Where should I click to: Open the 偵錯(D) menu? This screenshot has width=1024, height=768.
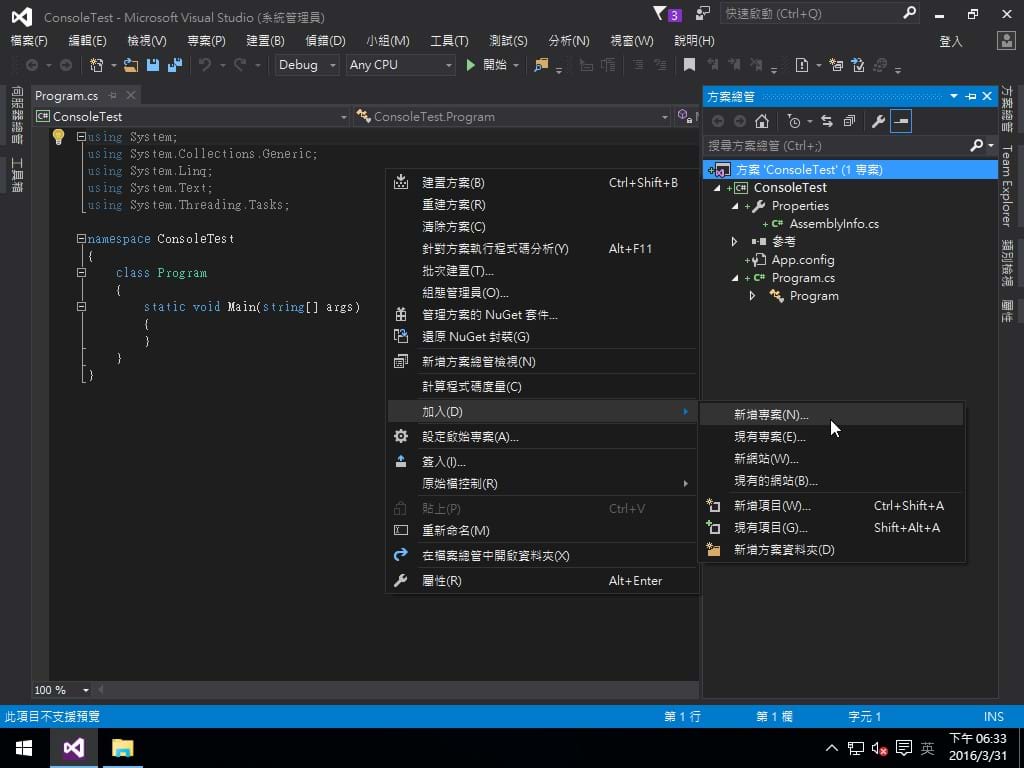(x=325, y=40)
